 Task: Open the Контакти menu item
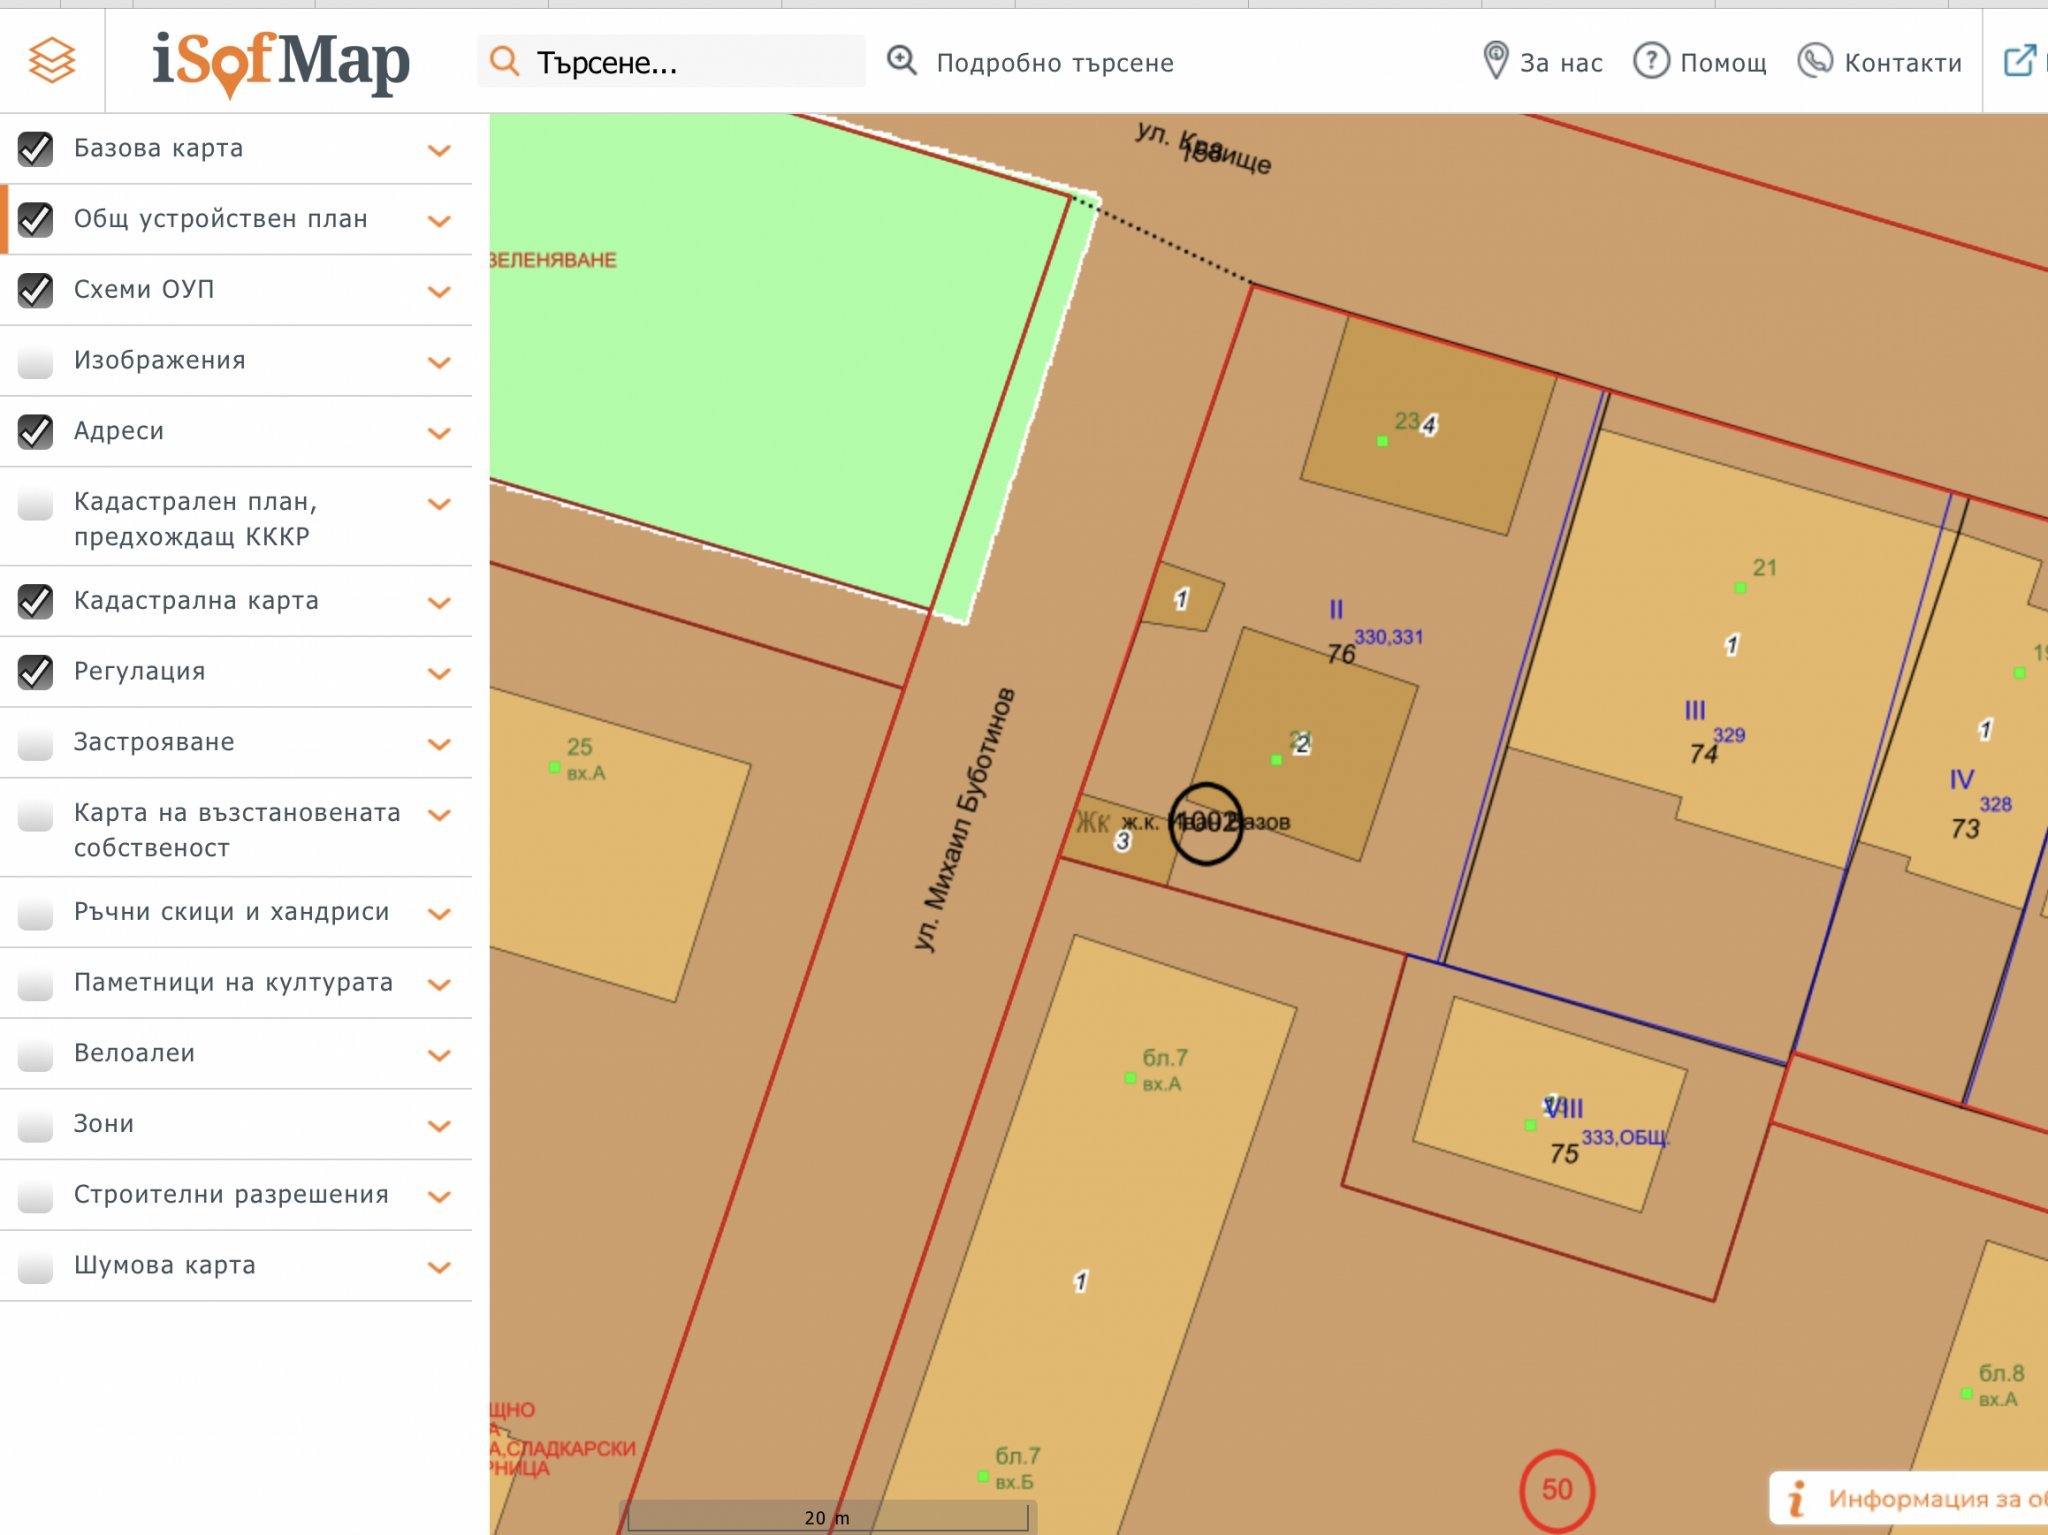pos(1902,63)
